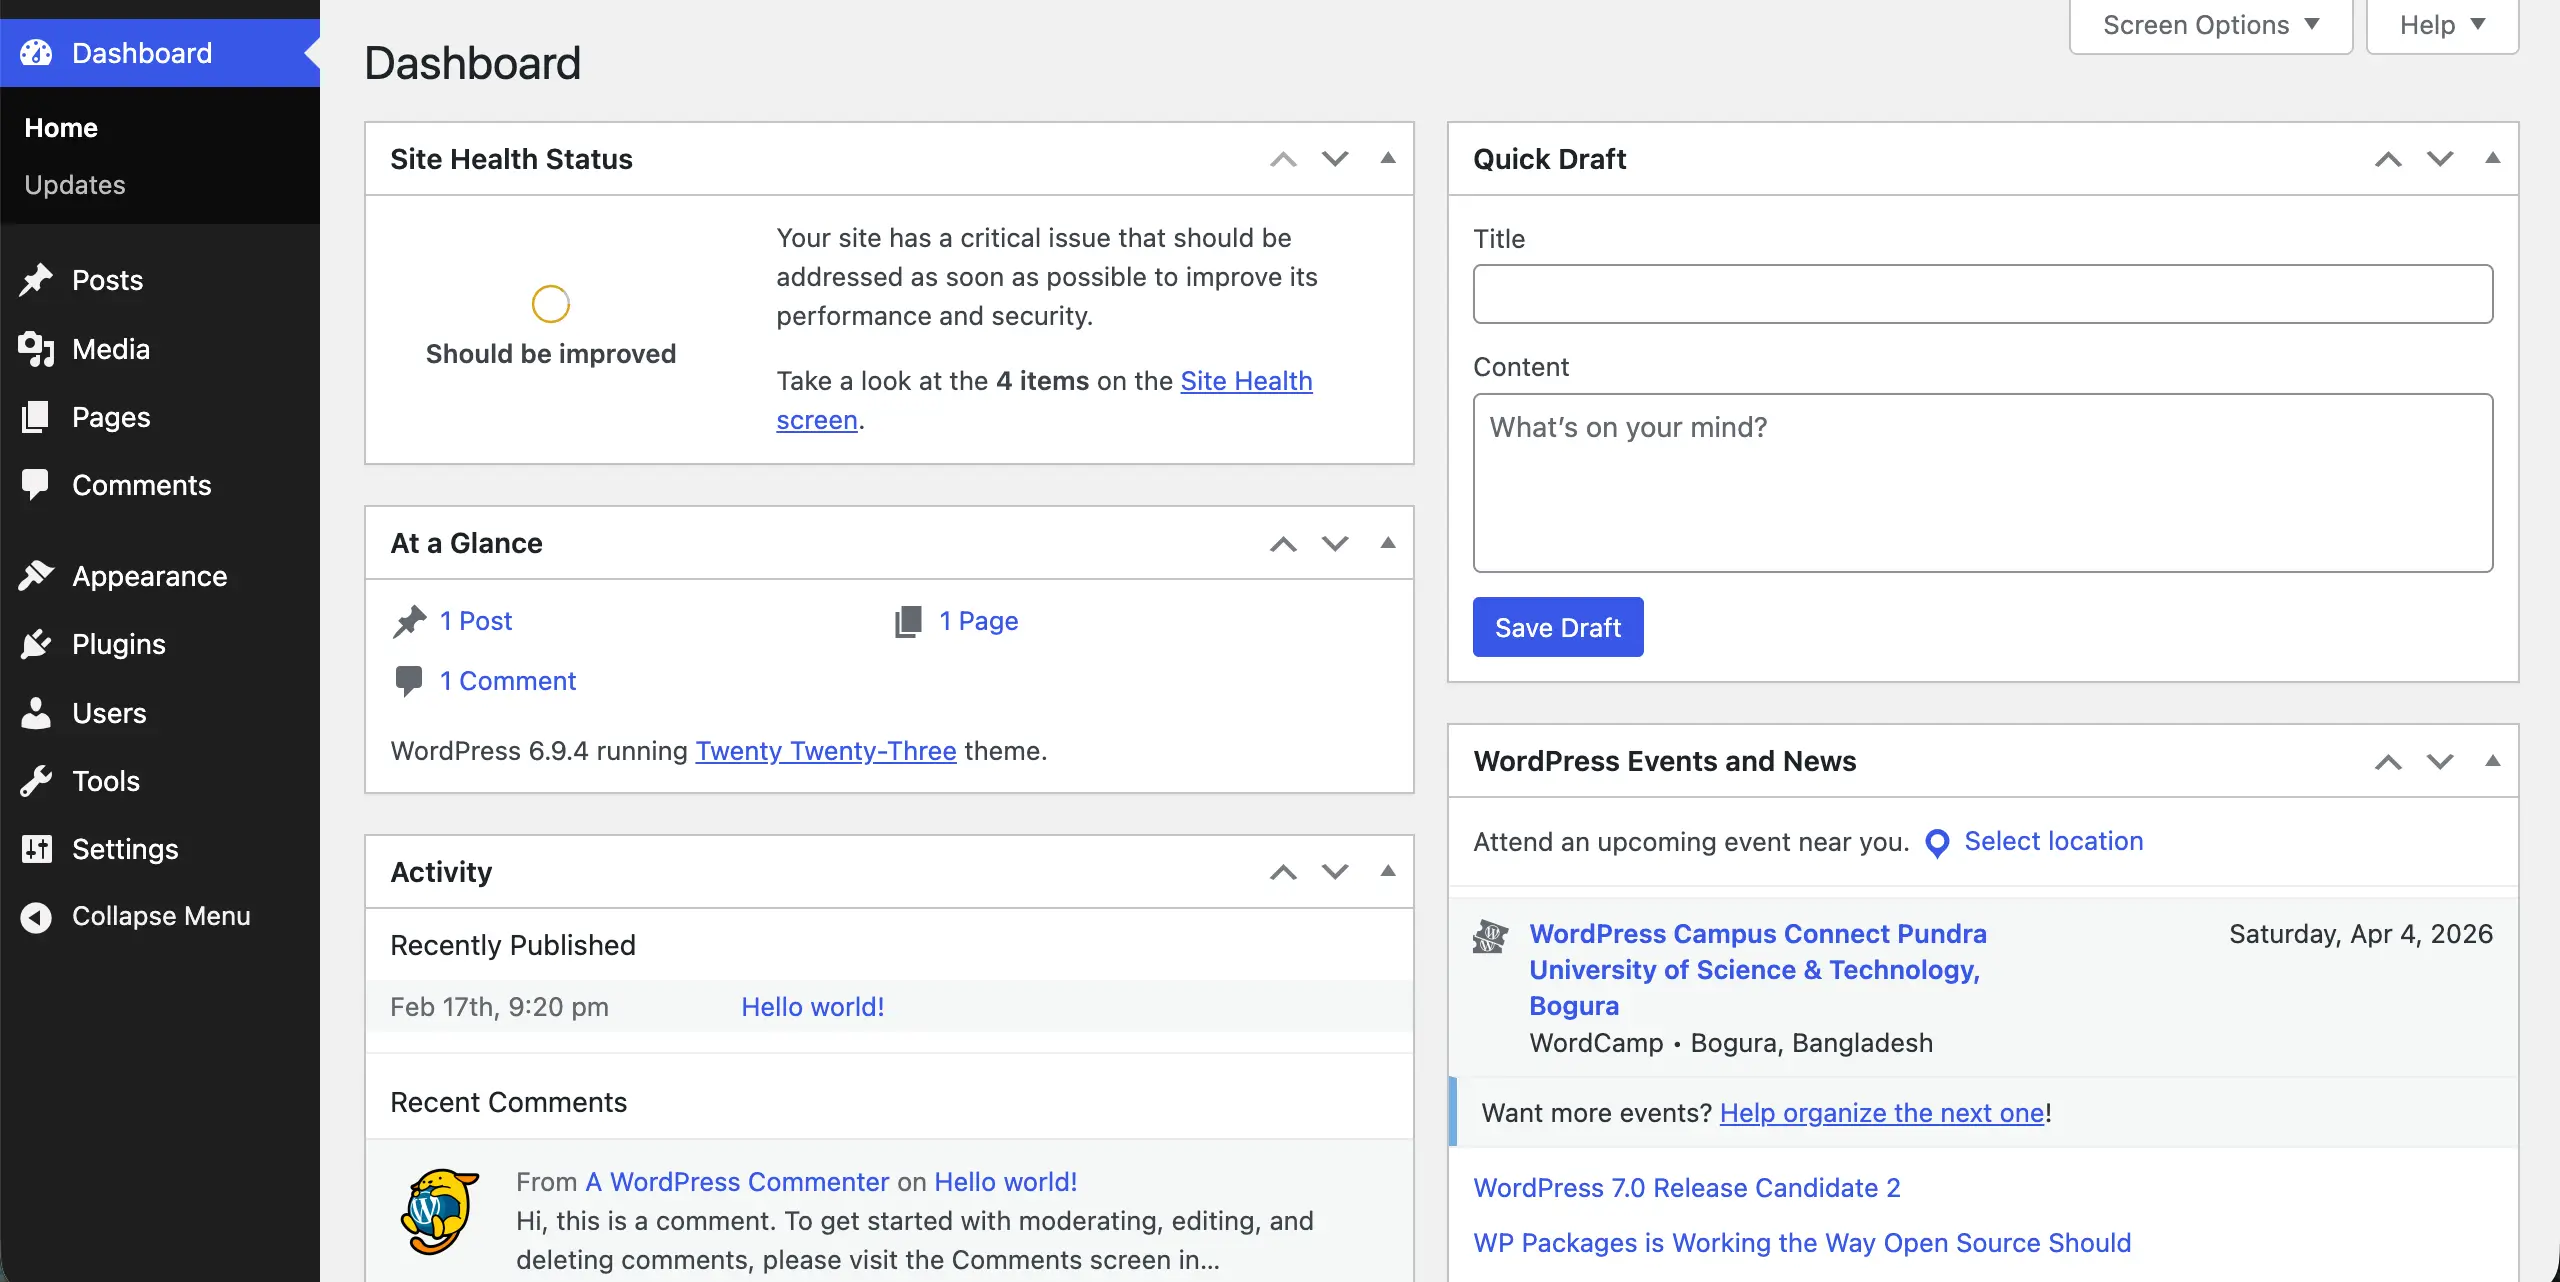
Task: Click the Plugins plug icon in sidebar
Action: tap(36, 644)
